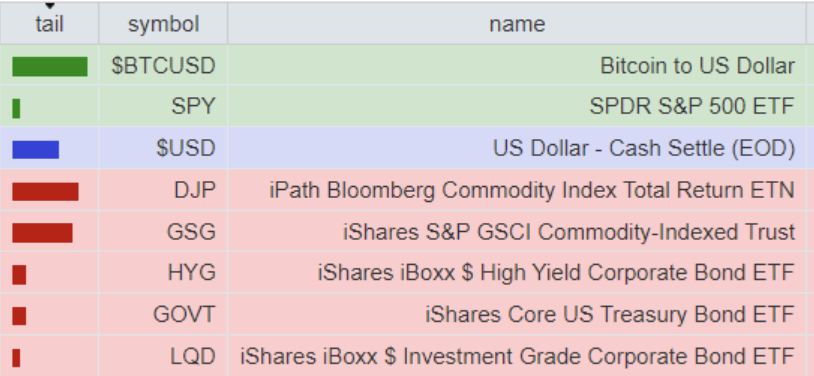Click the small green tail bar for SPY
This screenshot has width=814, height=376.
(x=16, y=108)
